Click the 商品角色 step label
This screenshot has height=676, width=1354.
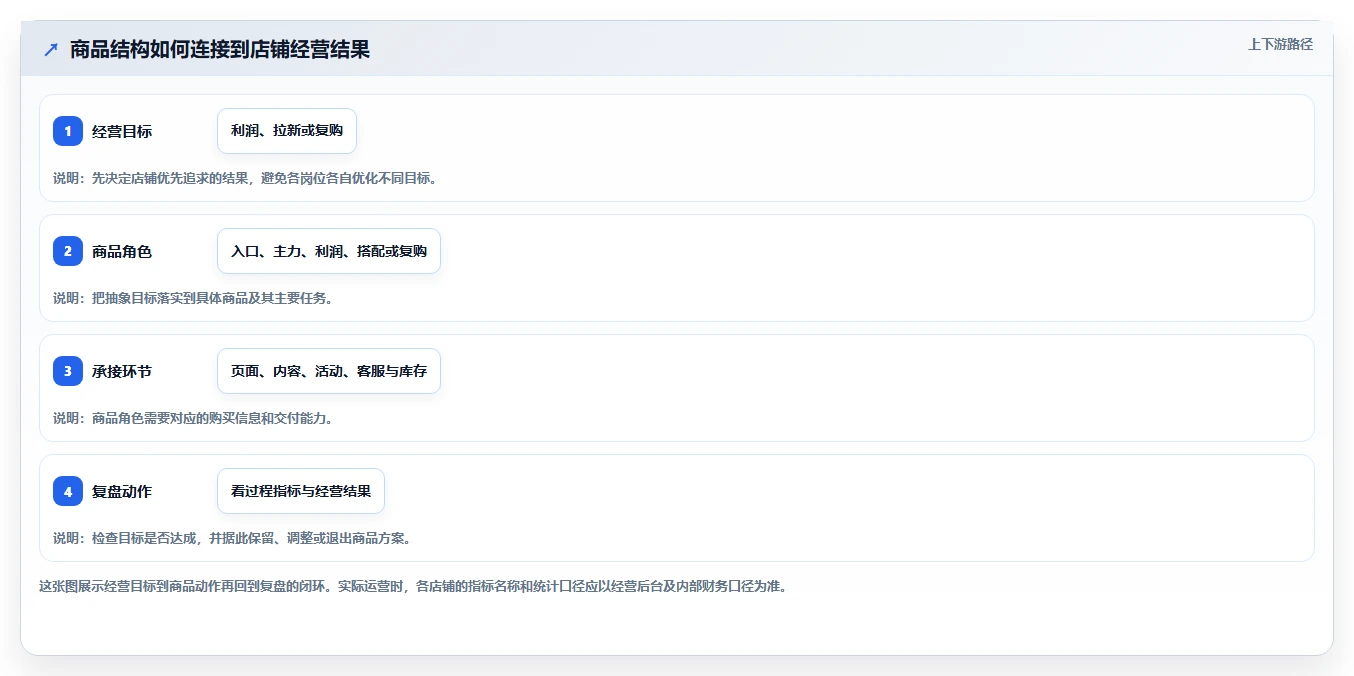122,251
